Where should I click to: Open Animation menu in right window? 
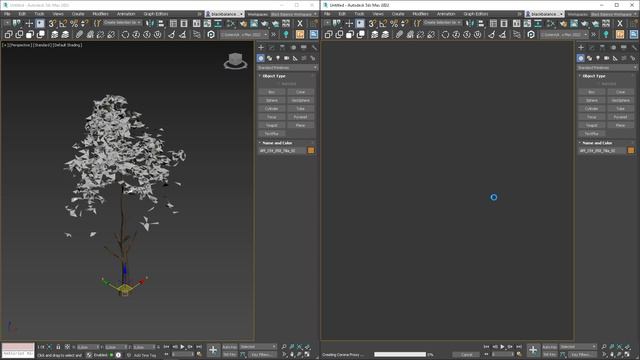pos(446,14)
